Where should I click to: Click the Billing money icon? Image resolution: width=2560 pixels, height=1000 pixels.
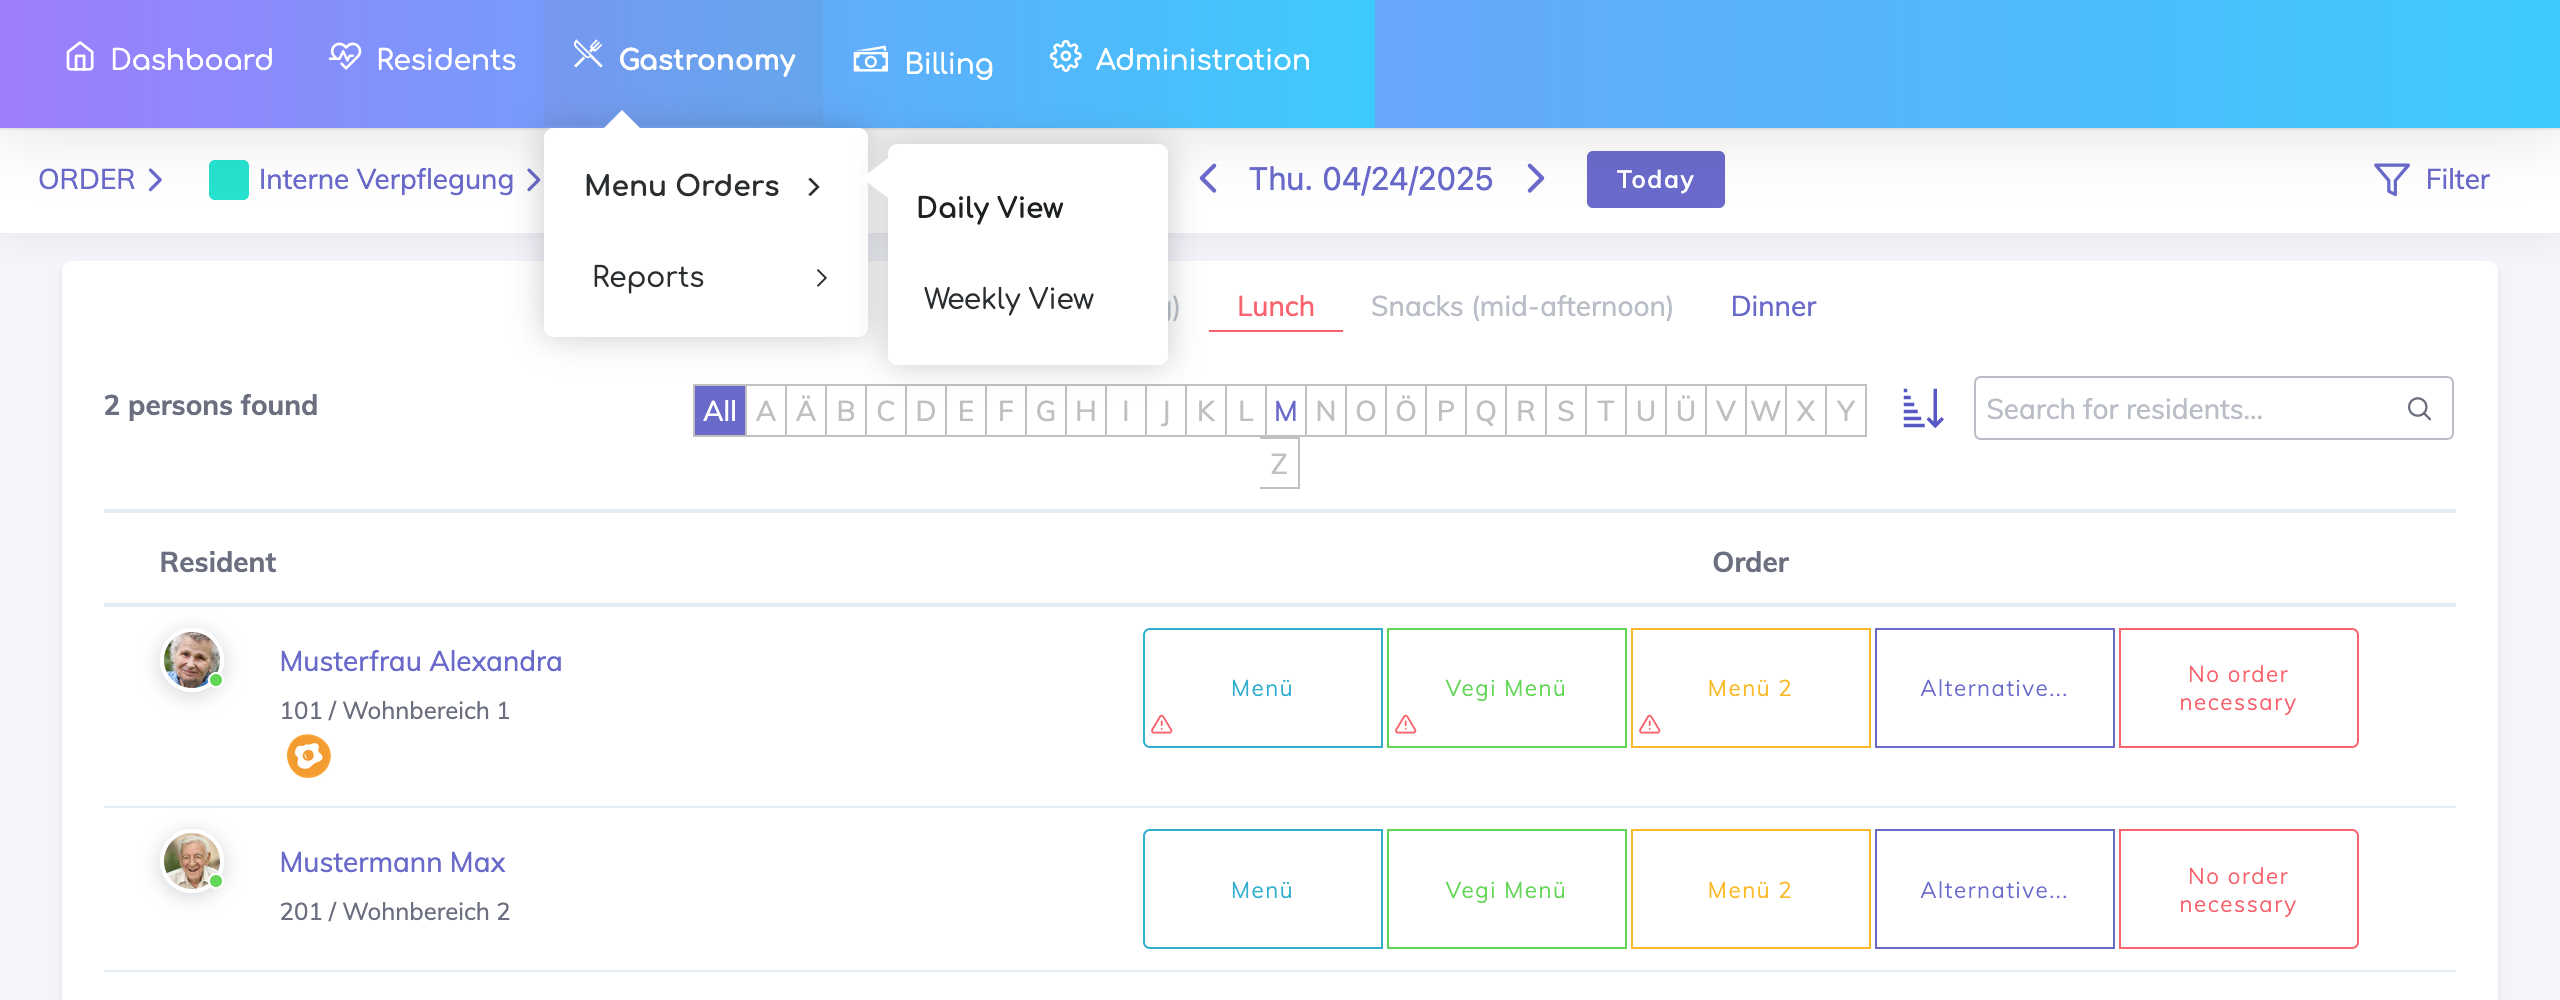point(870,60)
